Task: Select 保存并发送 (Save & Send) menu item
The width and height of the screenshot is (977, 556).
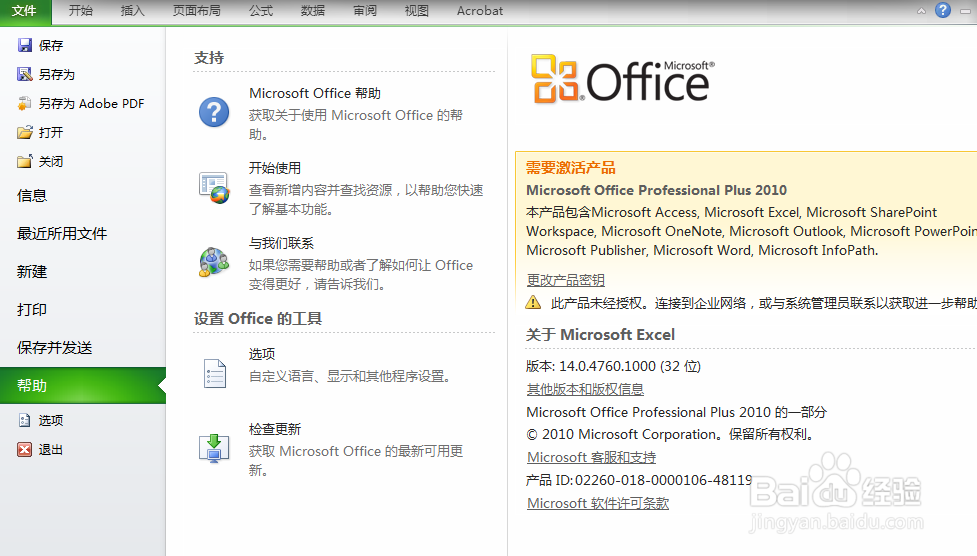Action: [x=55, y=348]
